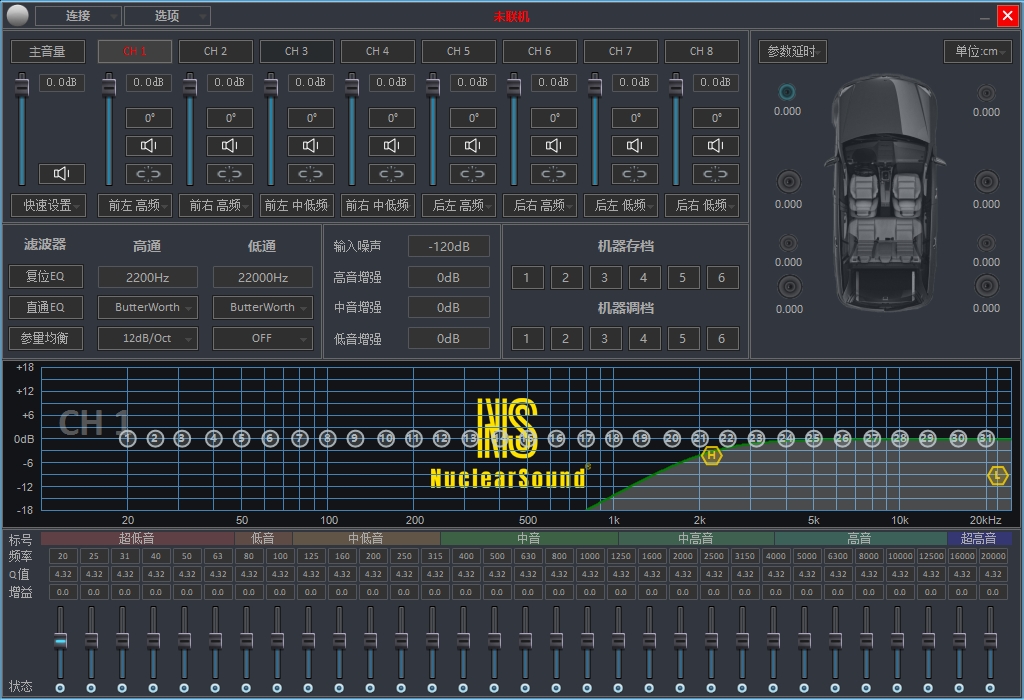Open the 单位:cm unit dropdown
Viewport: 1024px width, 700px height.
point(978,52)
